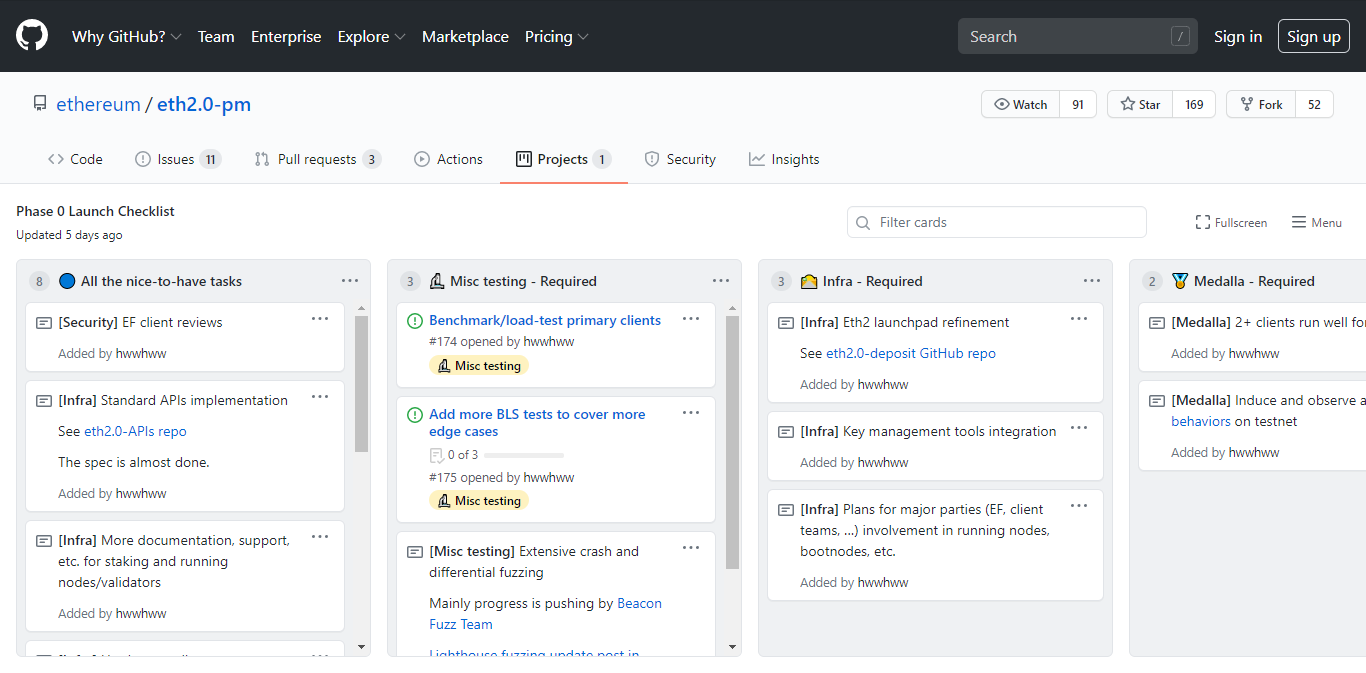1366x673 pixels.
Task: Open Infra - Required column ellipsis menu
Action: pos(1092,281)
